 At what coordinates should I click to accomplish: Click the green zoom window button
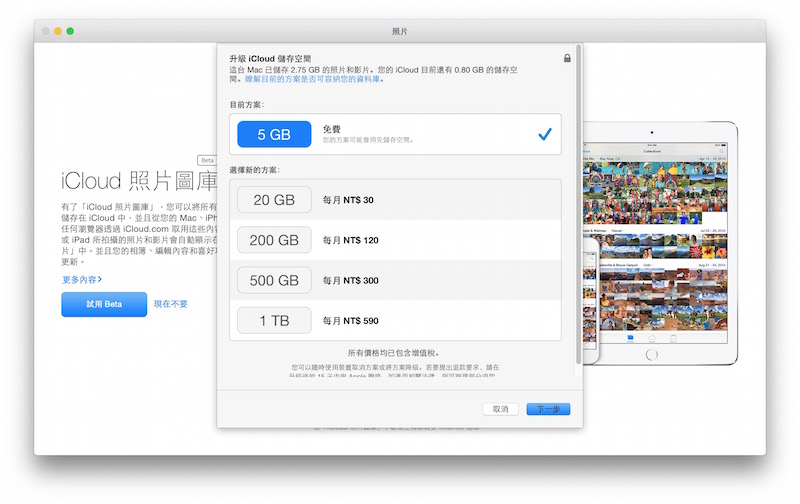click(x=70, y=31)
